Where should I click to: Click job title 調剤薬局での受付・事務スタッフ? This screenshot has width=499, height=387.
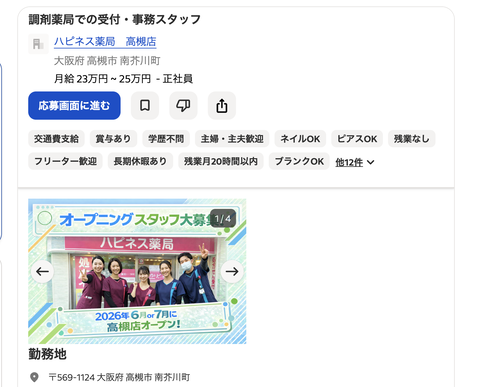click(x=114, y=19)
